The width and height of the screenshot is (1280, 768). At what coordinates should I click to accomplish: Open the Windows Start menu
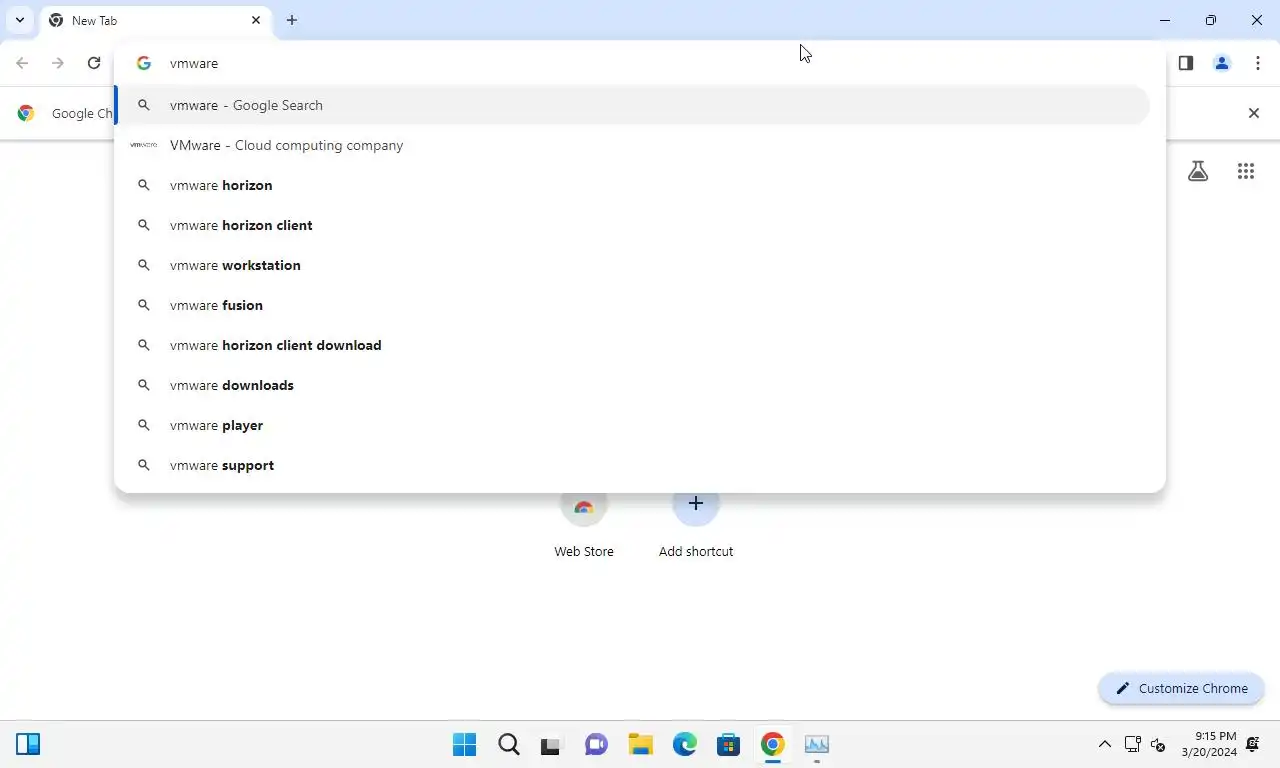[x=465, y=744]
